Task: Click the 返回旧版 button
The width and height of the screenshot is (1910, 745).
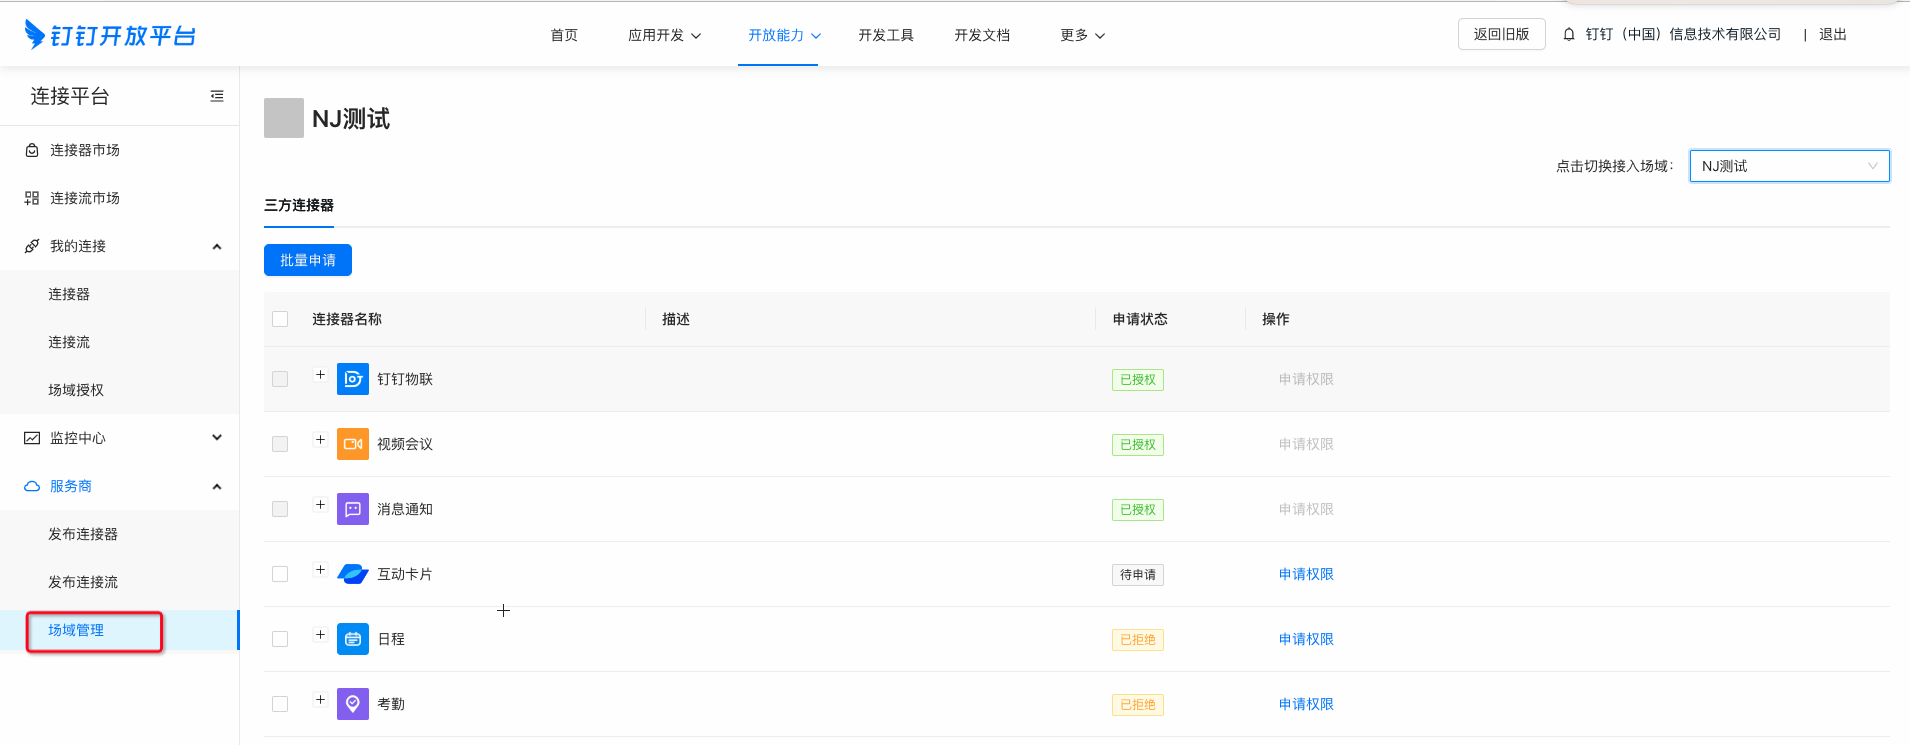Action: click(1501, 34)
